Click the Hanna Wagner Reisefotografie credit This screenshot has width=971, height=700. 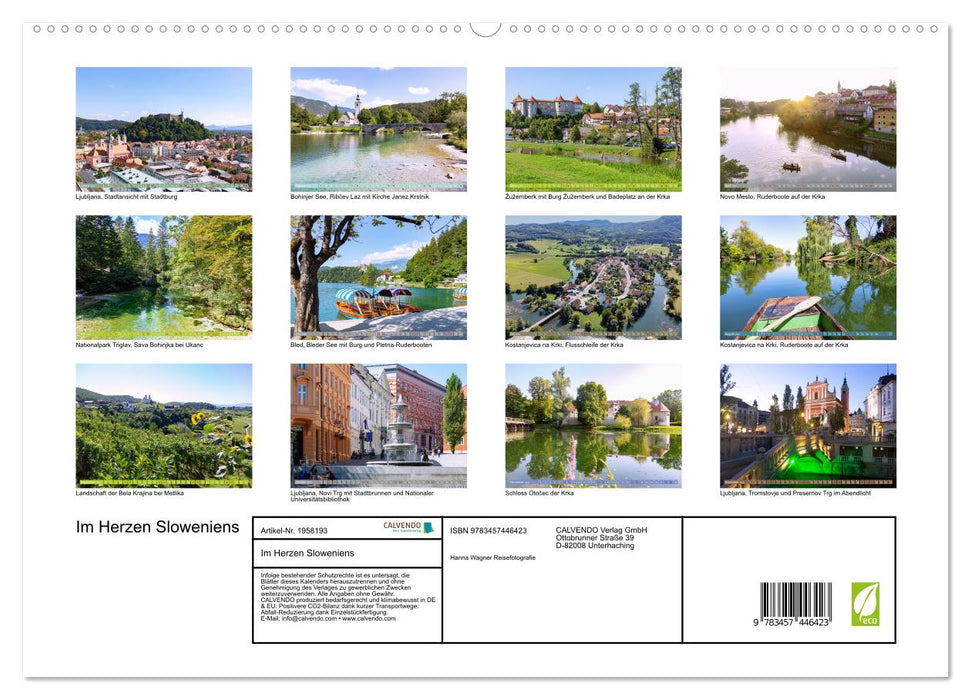tap(492, 558)
